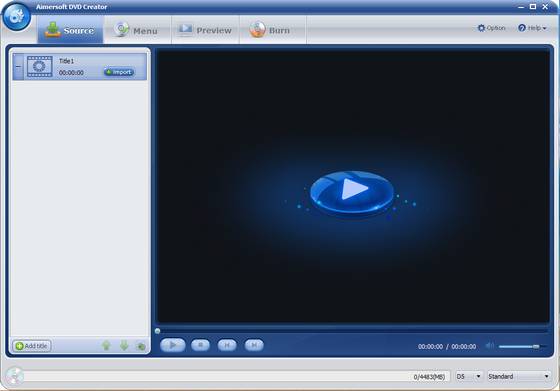
Task: Click the previous track button
Action: [227, 345]
